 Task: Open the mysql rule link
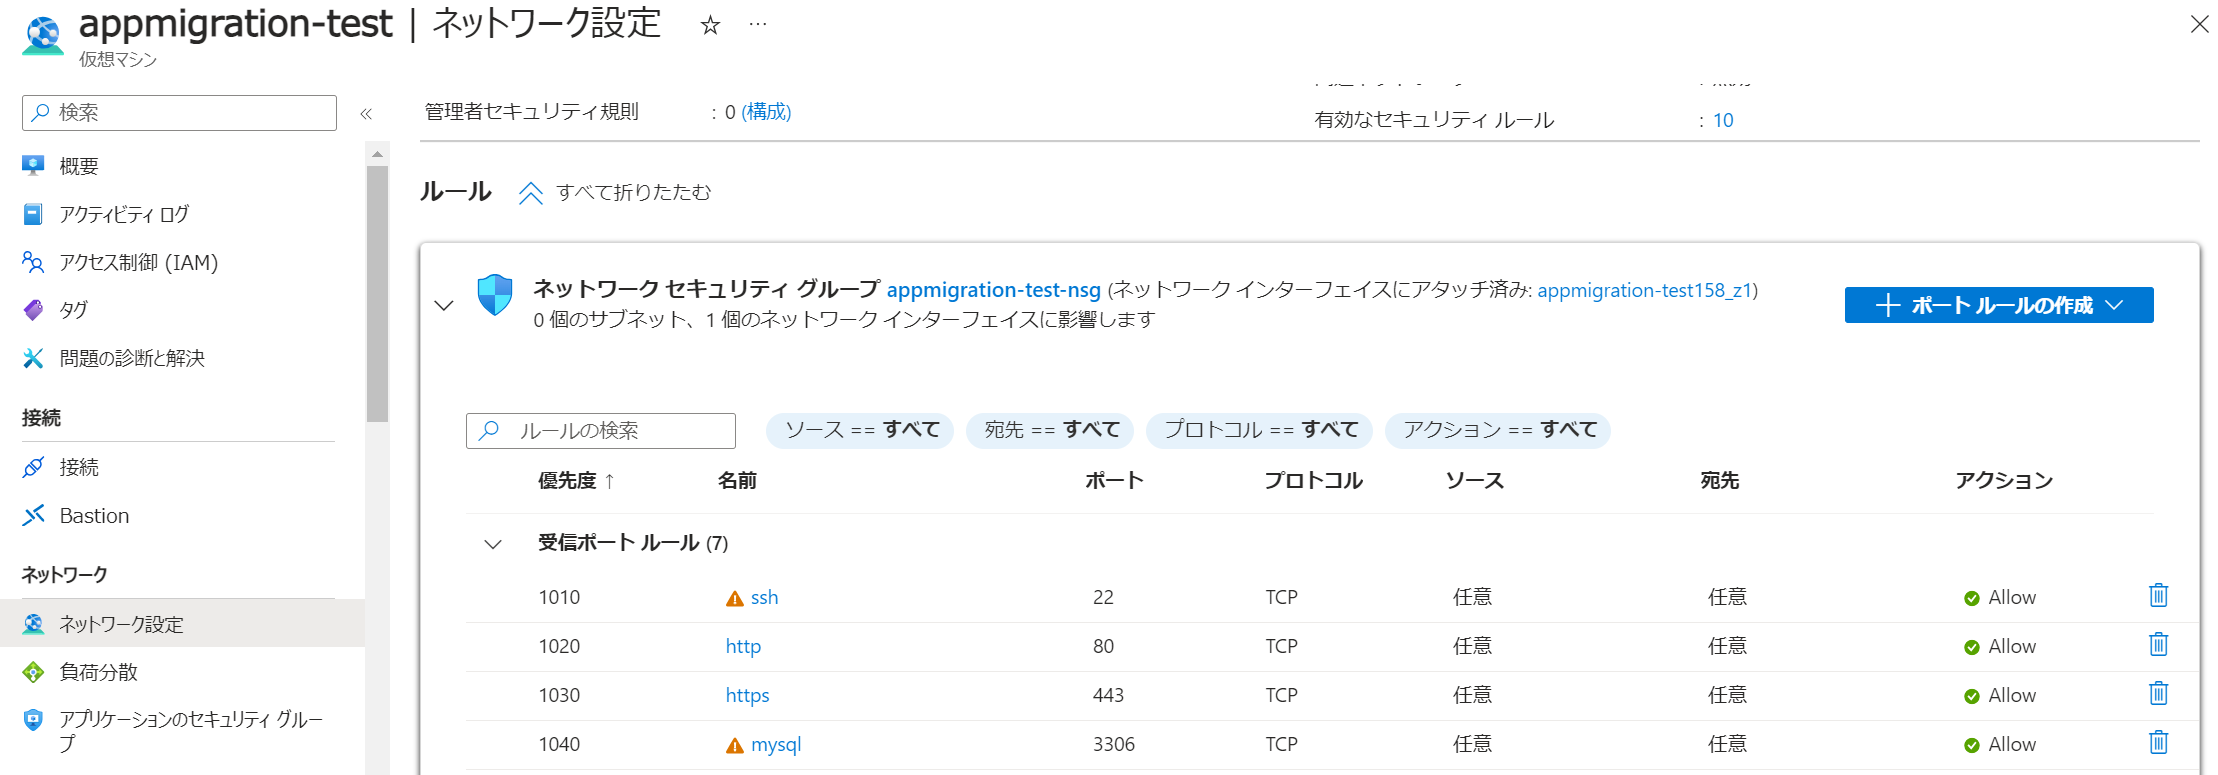pos(776,745)
